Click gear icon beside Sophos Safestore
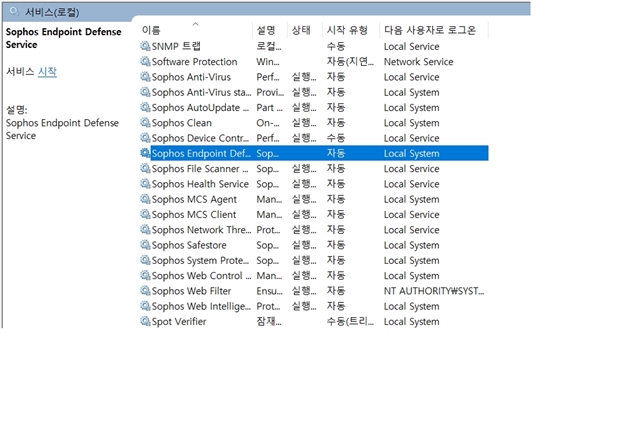Viewport: 640px width, 440px height. (x=145, y=245)
